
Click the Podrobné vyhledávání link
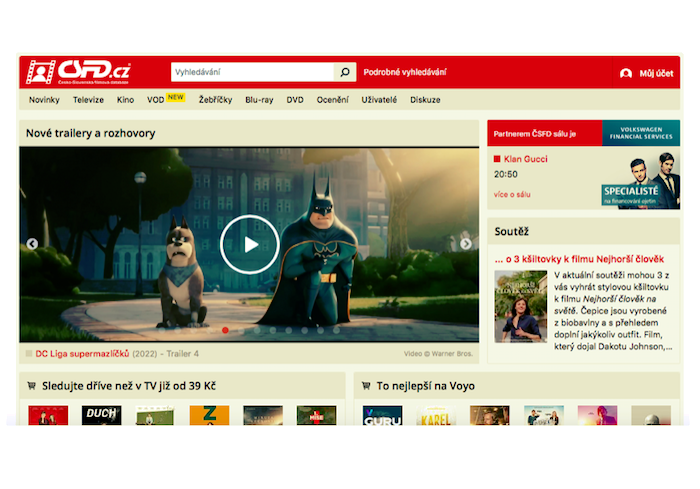pos(405,72)
